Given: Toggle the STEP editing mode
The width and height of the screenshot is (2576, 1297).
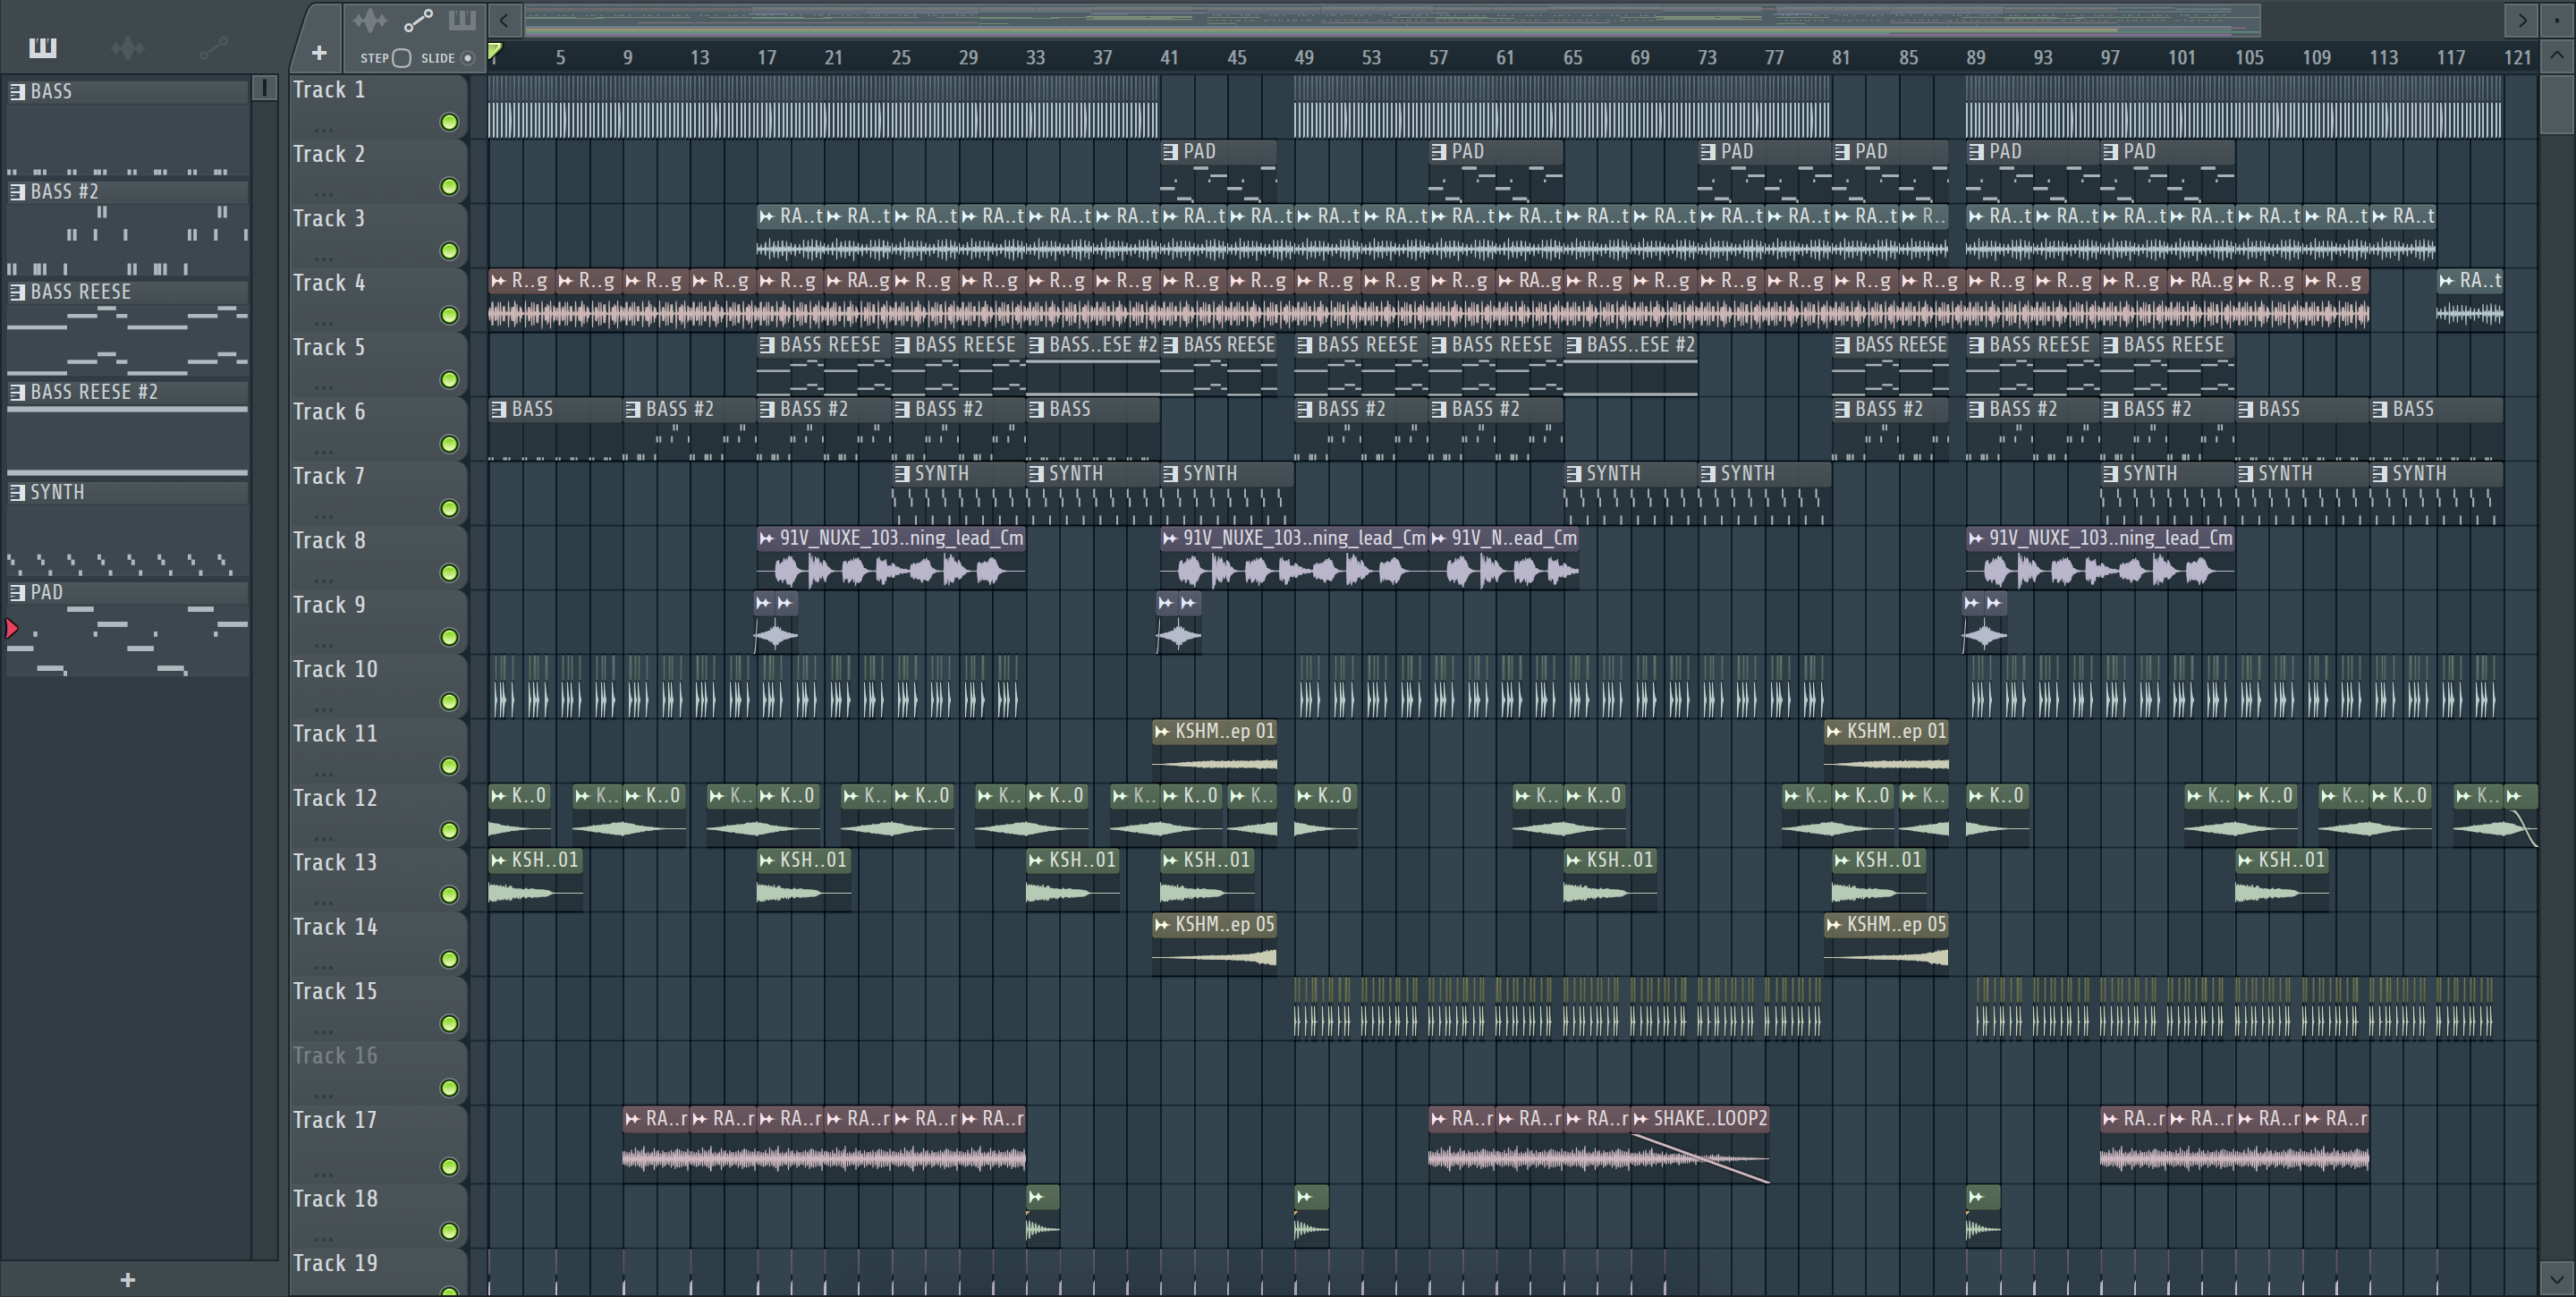Looking at the screenshot, I should coord(401,58).
